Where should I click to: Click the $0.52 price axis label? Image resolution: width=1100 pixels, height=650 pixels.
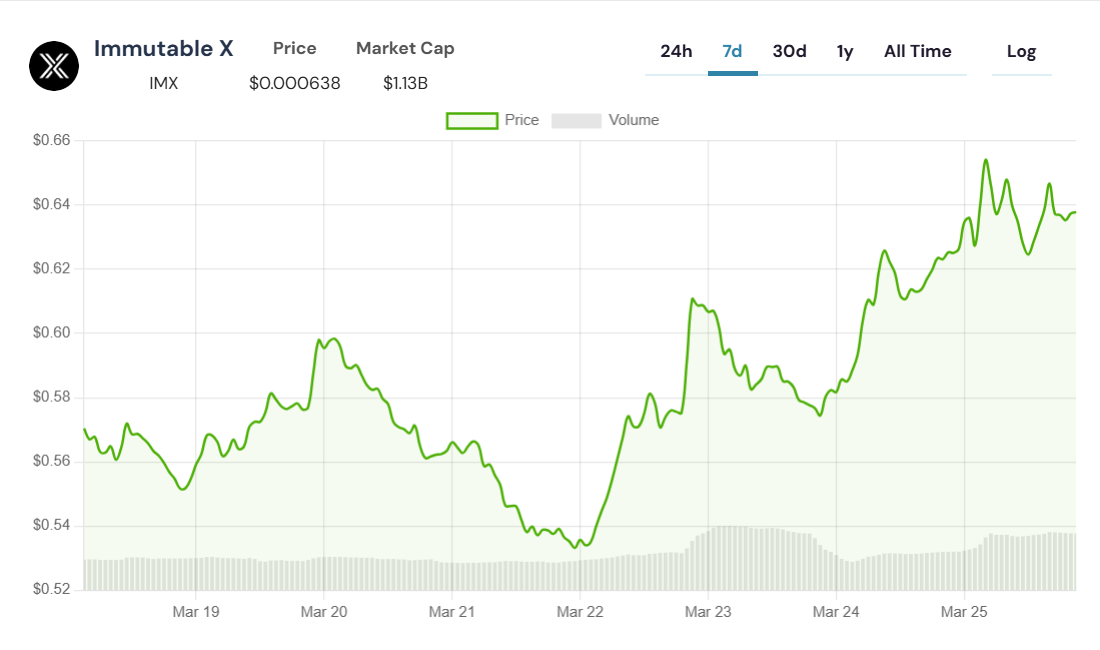click(52, 589)
